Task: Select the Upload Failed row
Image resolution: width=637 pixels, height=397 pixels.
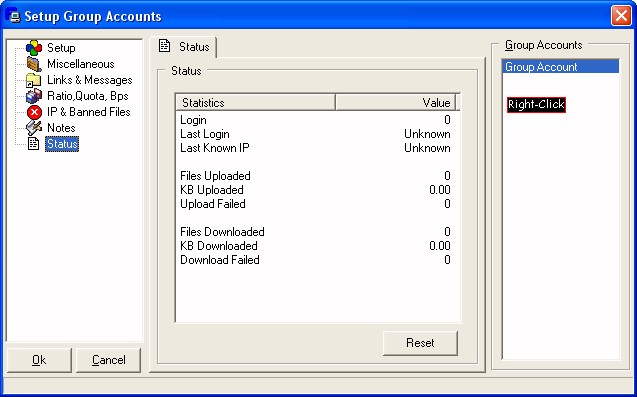Action: pos(315,204)
